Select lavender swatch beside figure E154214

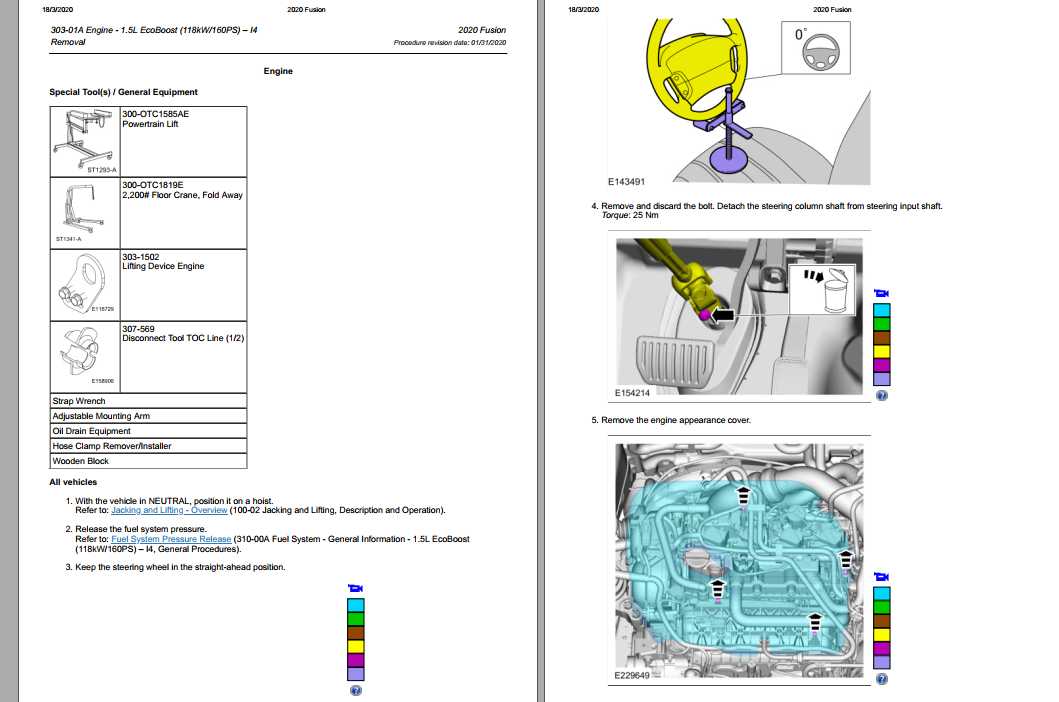tap(882, 378)
